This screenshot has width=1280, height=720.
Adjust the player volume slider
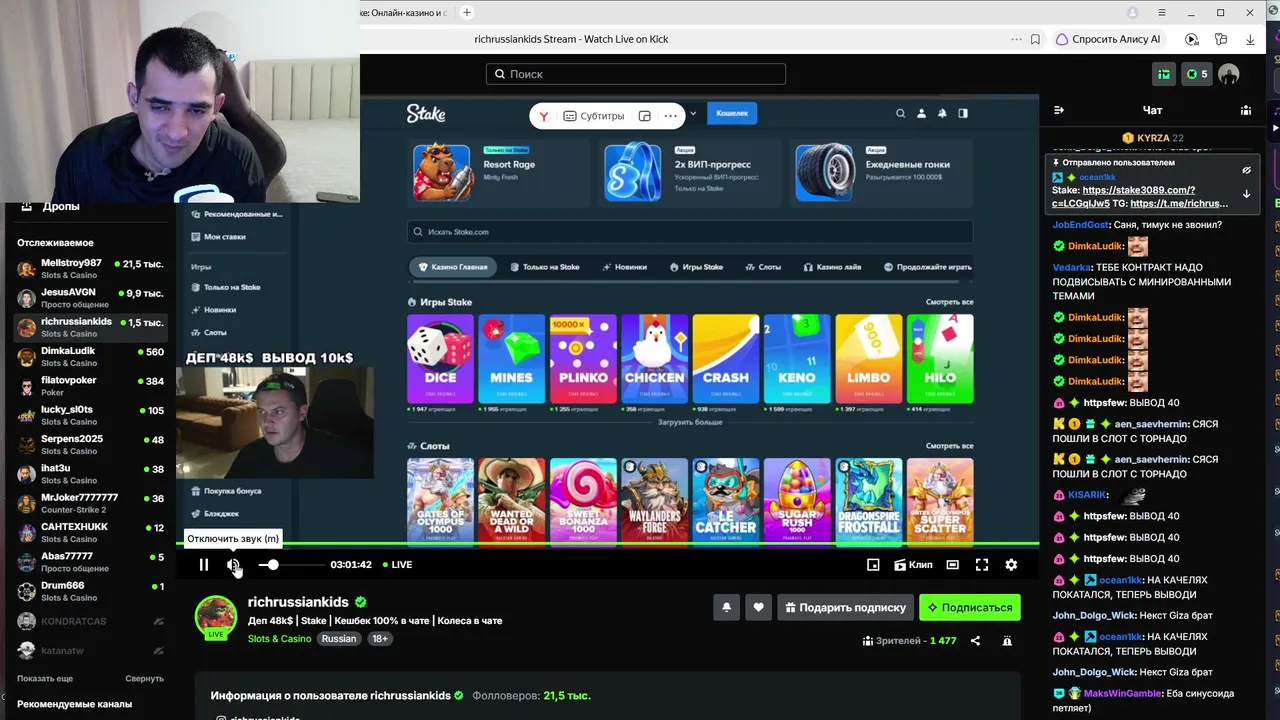coord(290,565)
